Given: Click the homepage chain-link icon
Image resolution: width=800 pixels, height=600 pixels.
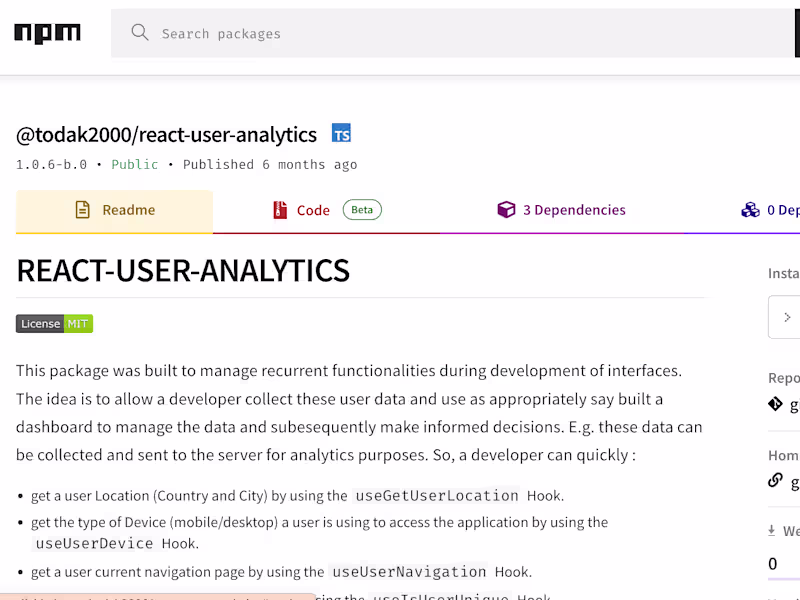Looking at the screenshot, I should pyautogui.click(x=775, y=480).
